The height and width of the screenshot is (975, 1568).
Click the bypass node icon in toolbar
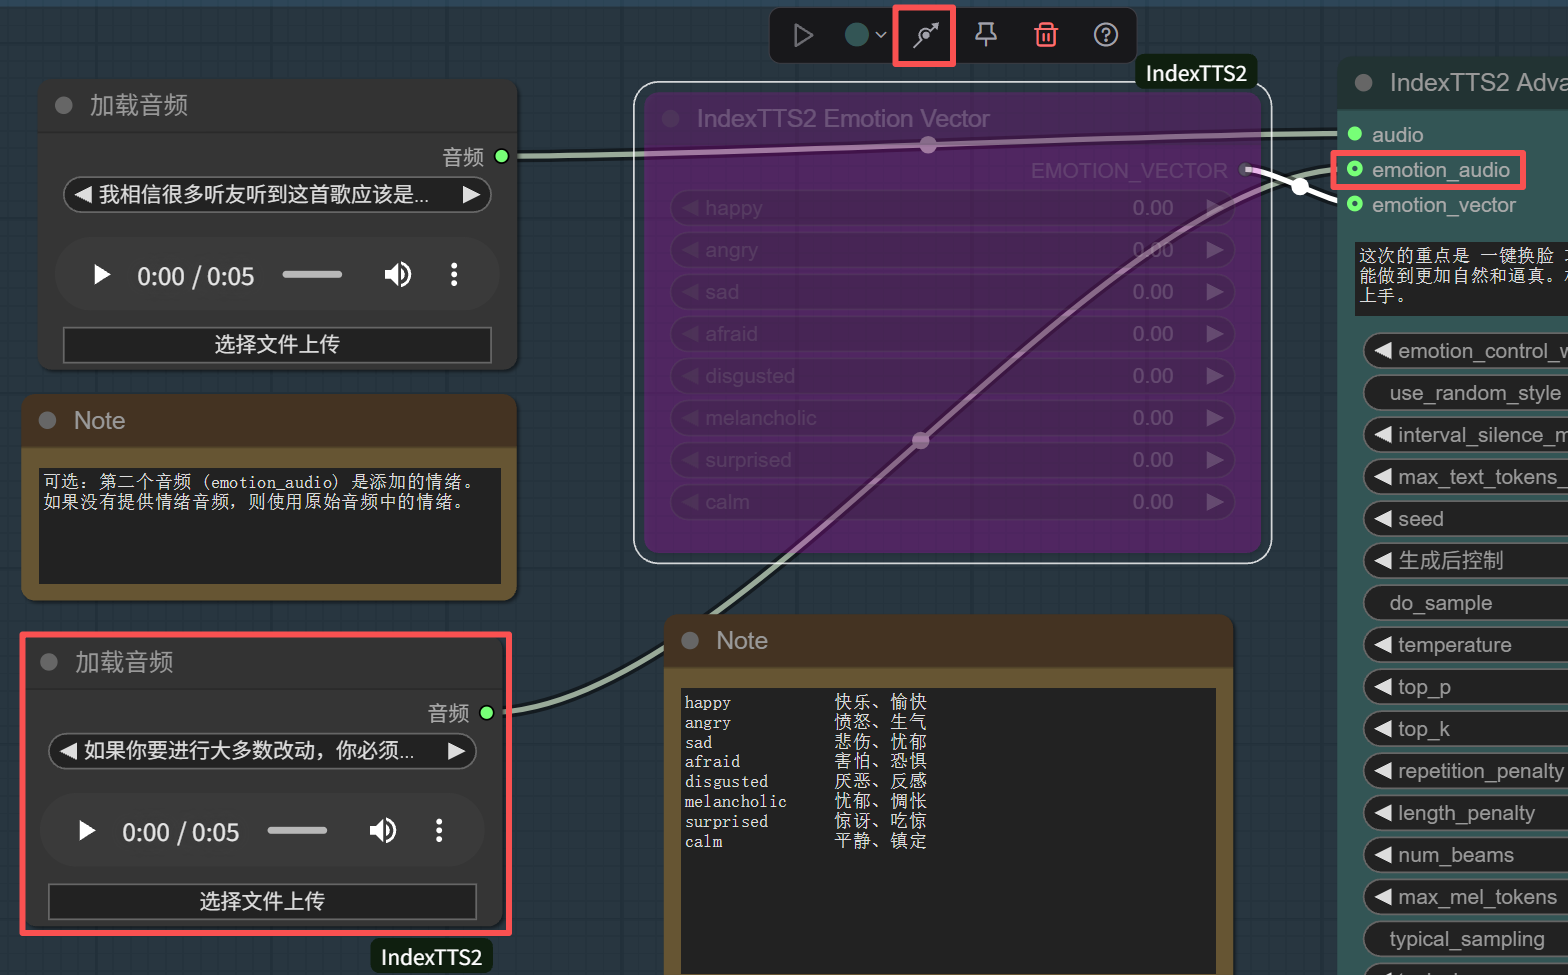[925, 36]
